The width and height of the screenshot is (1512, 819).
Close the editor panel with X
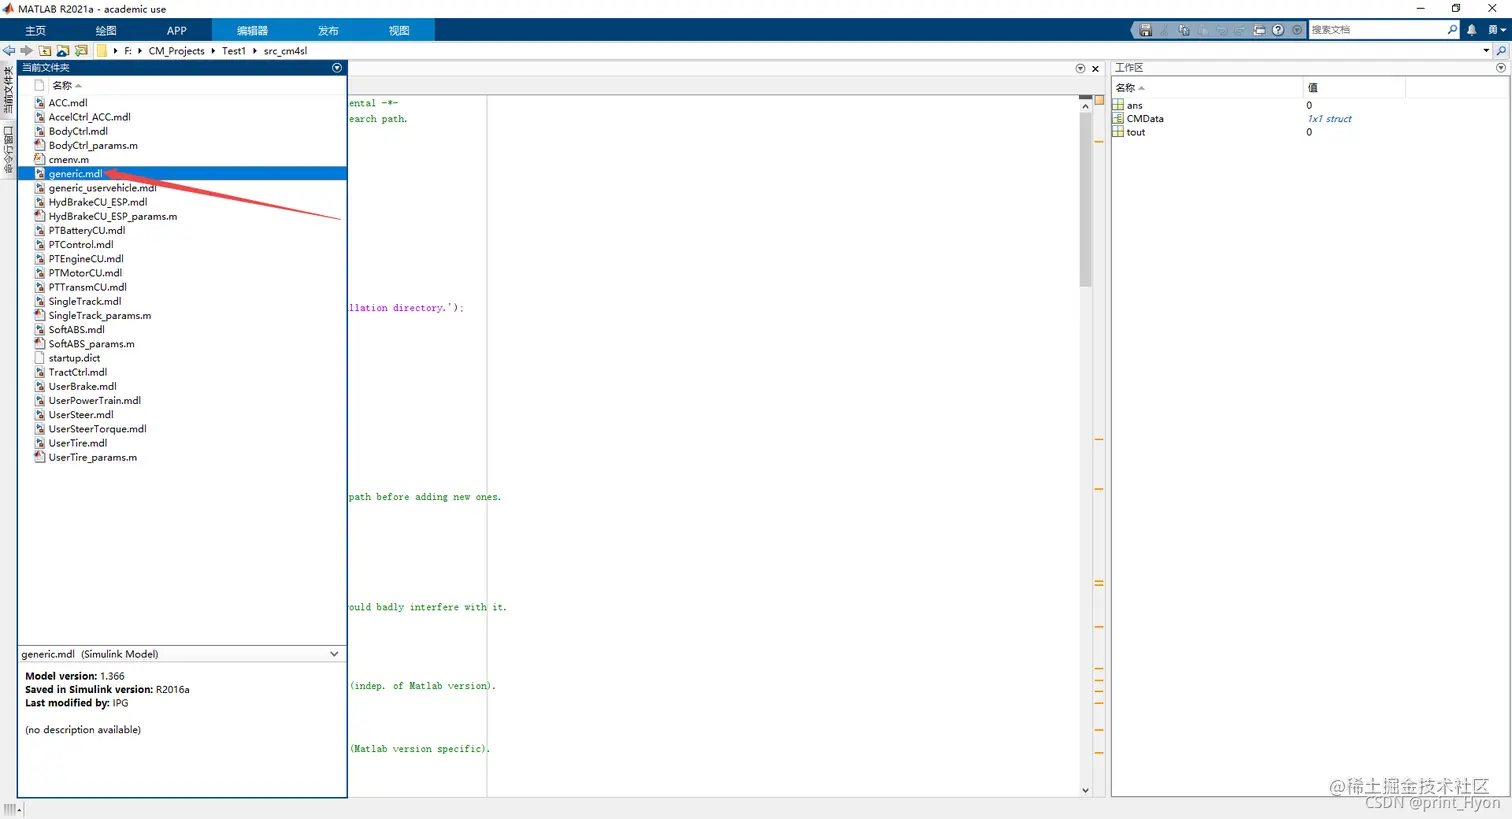(x=1095, y=69)
